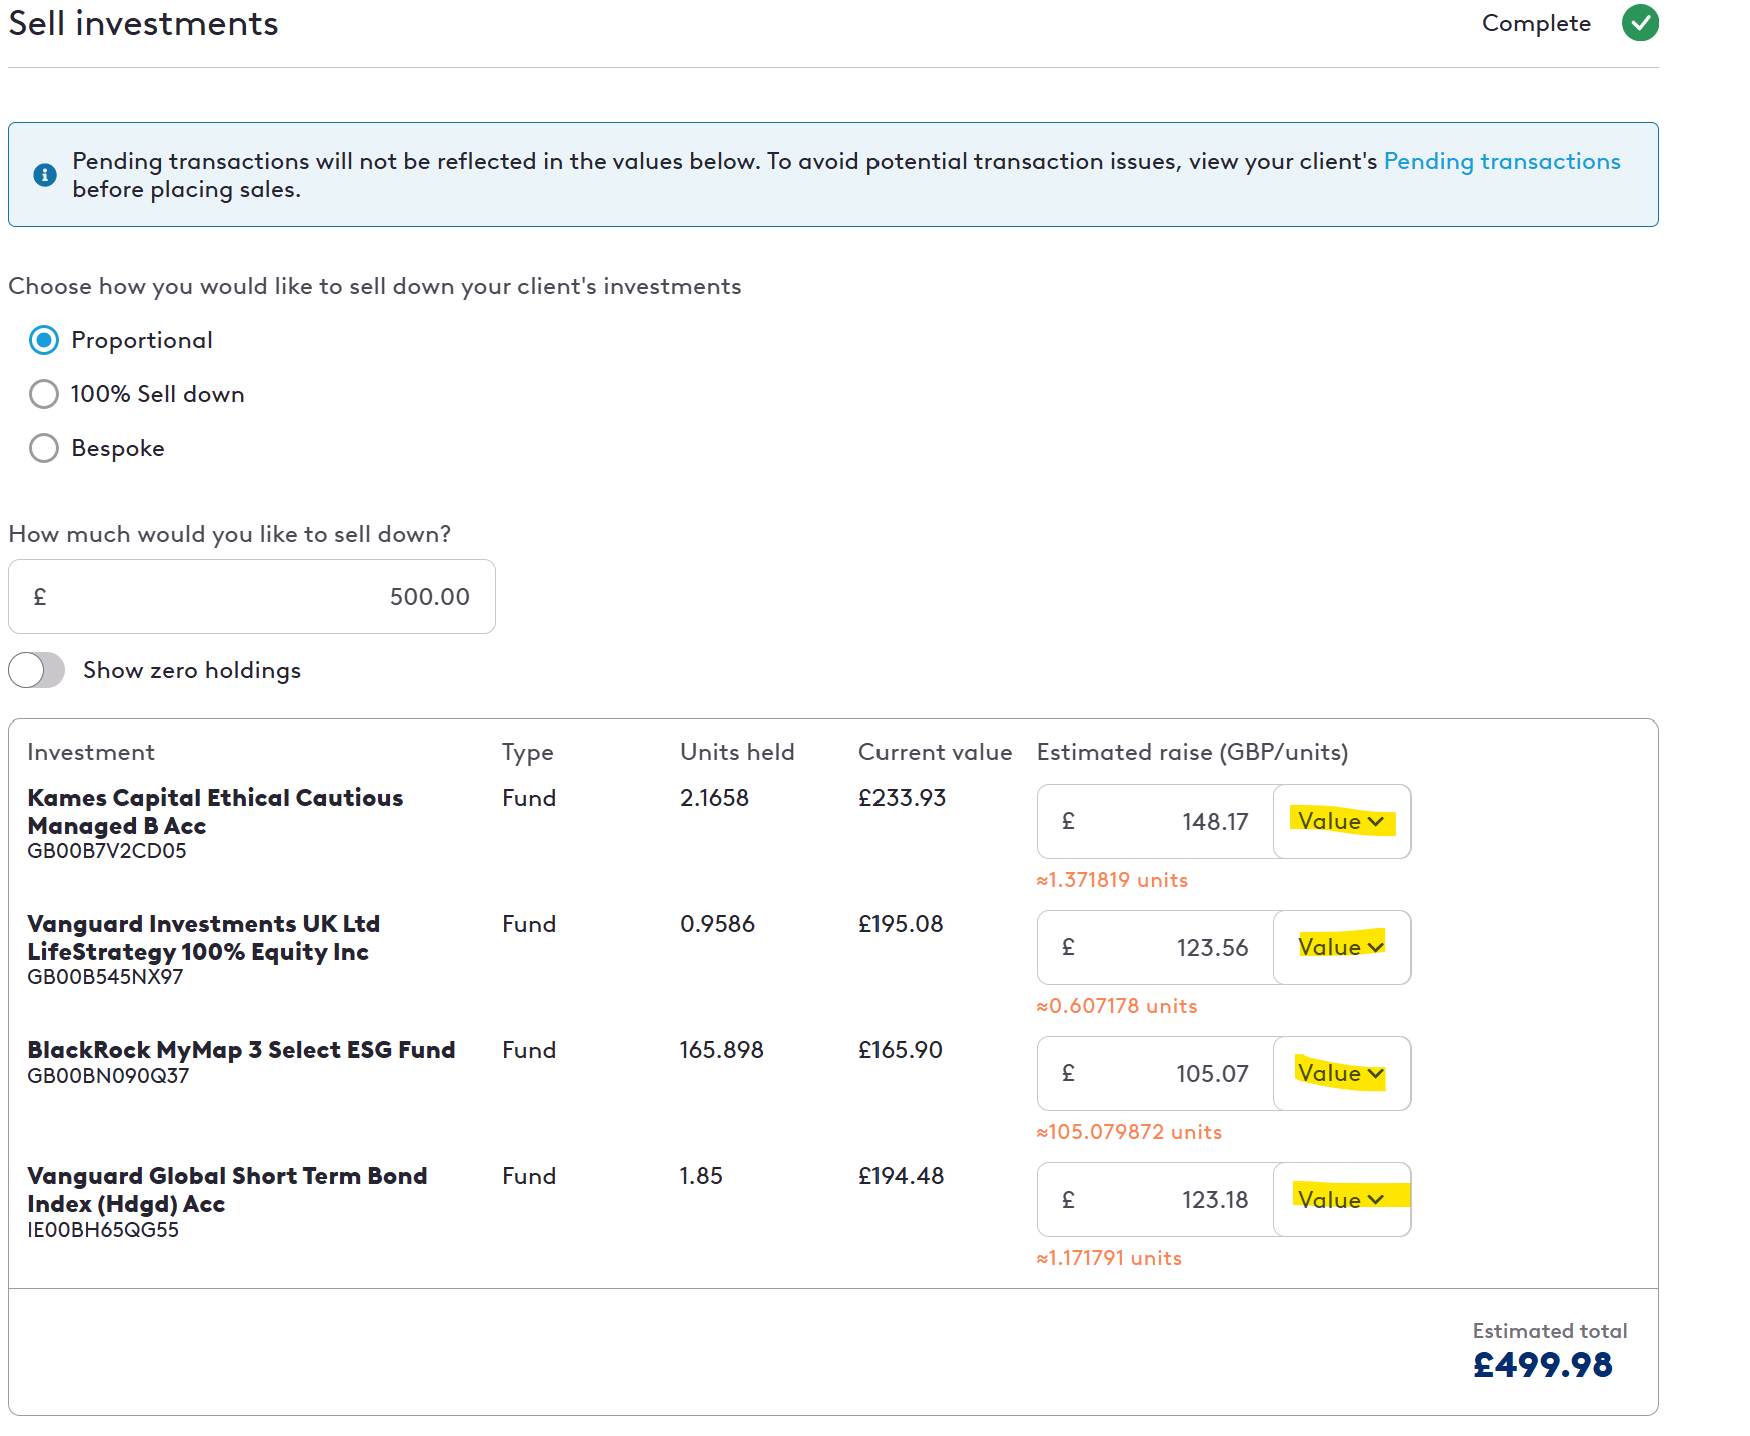Click Kames Capital estimated raise amount field

1156,822
